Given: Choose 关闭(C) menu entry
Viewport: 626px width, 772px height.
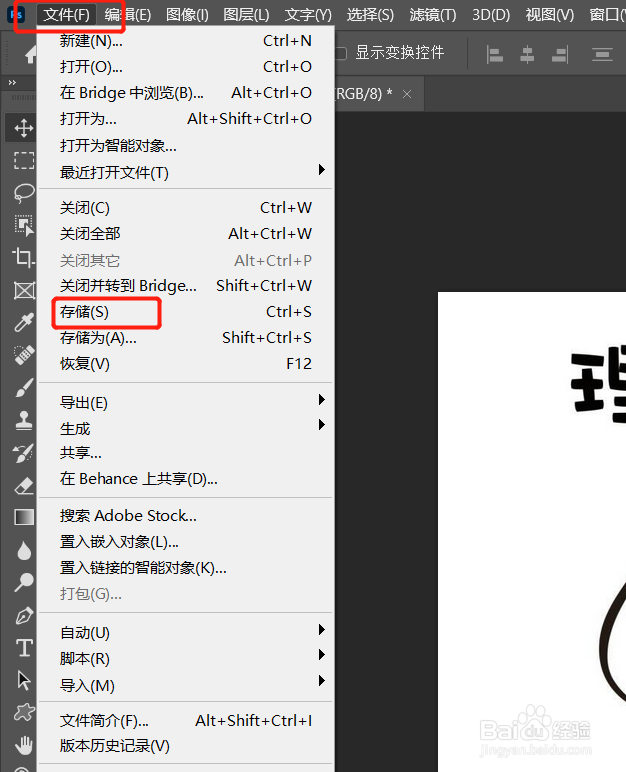Looking at the screenshot, I should (x=186, y=208).
